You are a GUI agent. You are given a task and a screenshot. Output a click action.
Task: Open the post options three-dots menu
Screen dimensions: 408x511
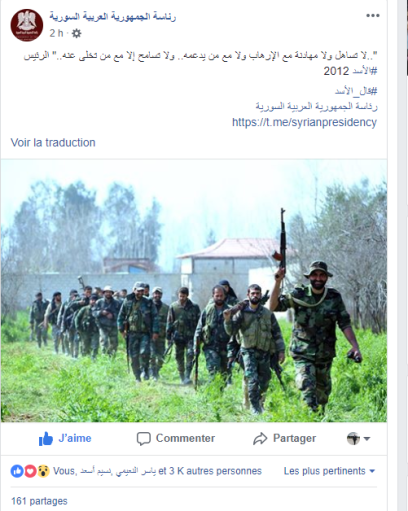(372, 16)
